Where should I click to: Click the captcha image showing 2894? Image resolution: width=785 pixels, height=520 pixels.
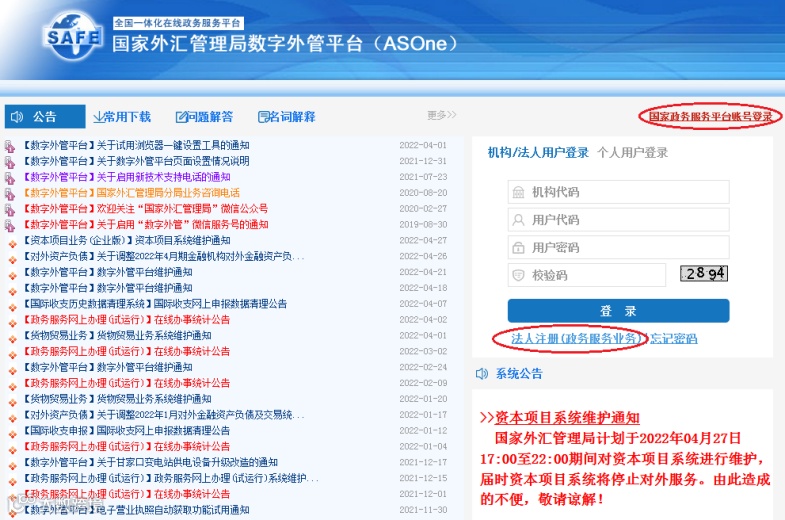(x=703, y=273)
